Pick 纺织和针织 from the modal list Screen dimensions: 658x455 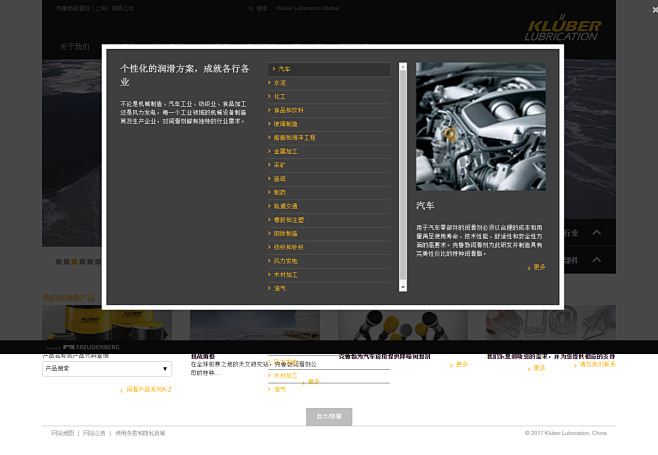329,248
